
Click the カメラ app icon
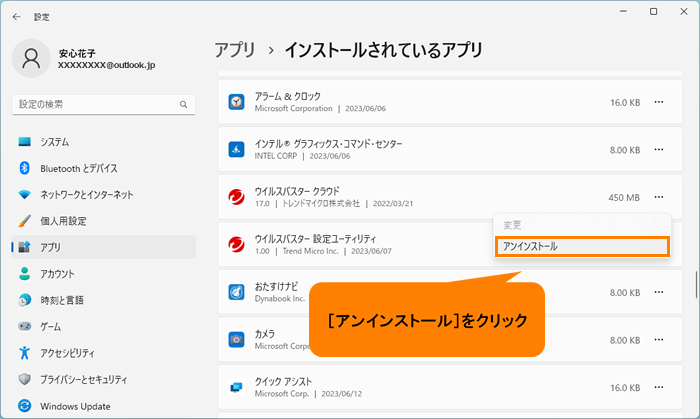pyautogui.click(x=236, y=340)
